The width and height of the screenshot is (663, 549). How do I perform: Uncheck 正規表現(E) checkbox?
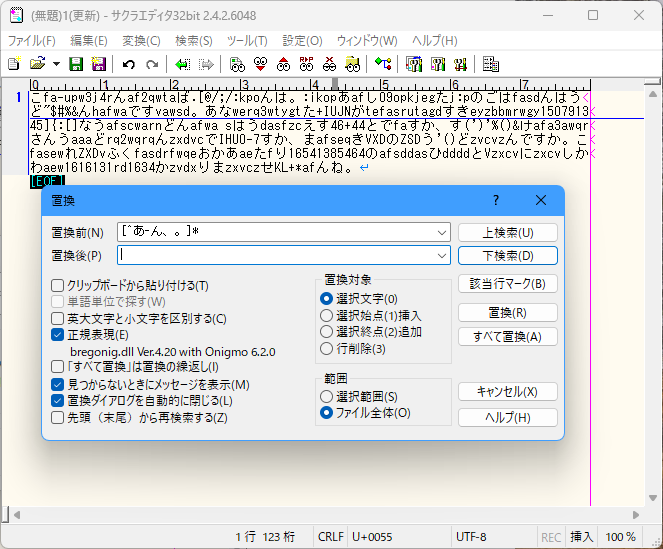coord(58,335)
